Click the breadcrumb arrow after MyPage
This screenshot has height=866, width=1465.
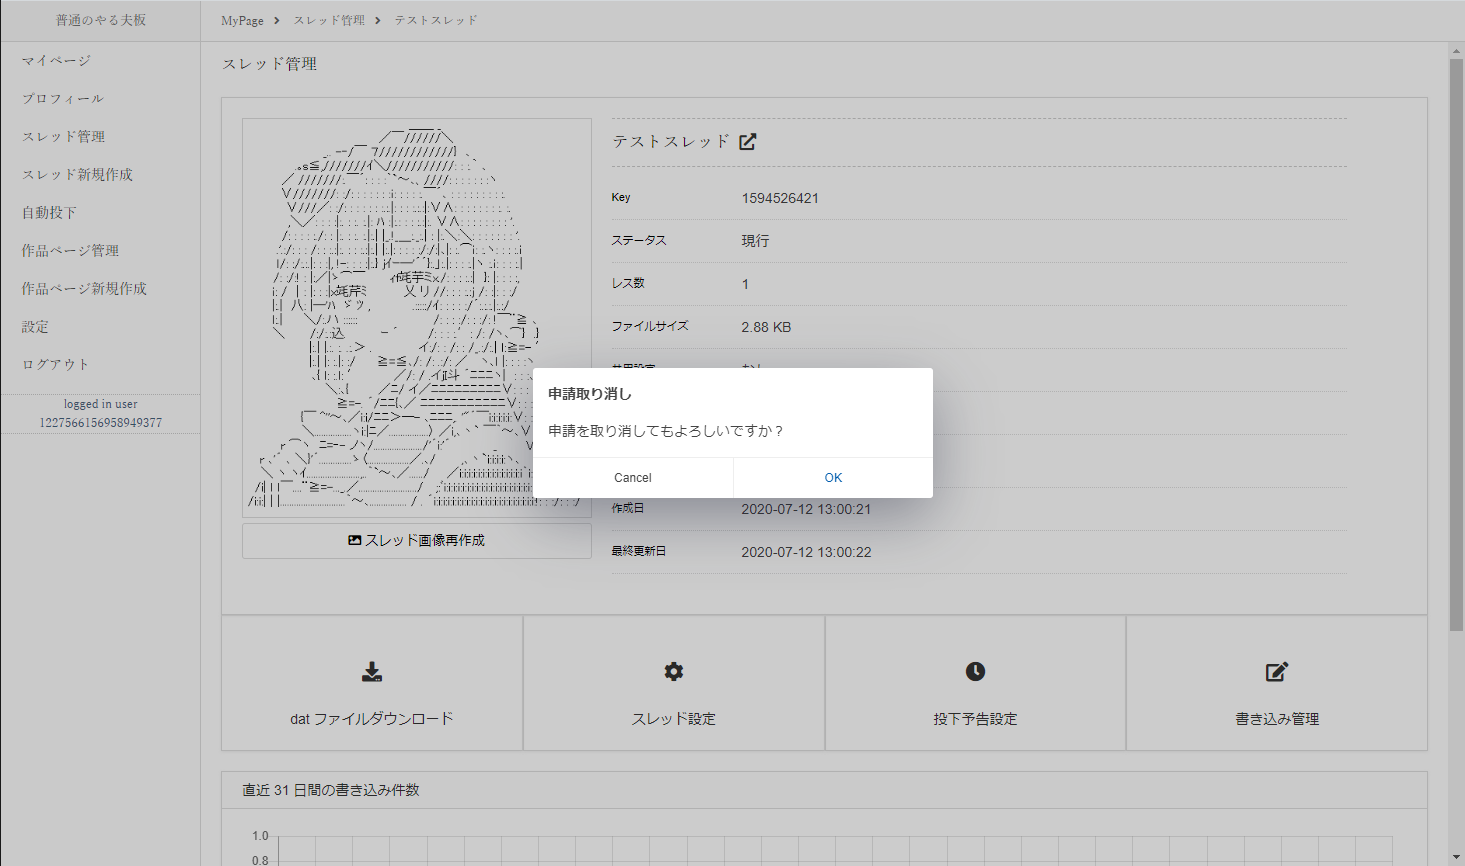(x=275, y=19)
